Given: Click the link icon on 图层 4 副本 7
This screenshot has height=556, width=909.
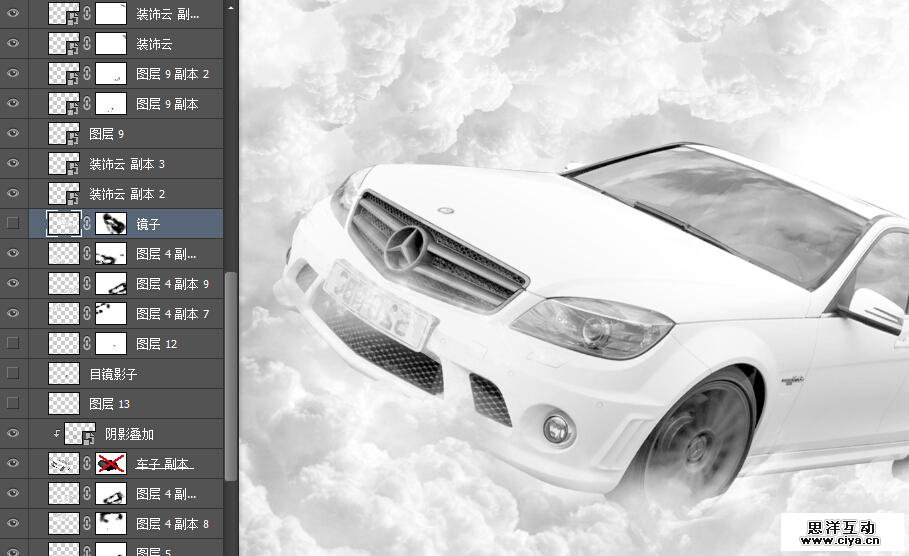Looking at the screenshot, I should pyautogui.click(x=87, y=314).
